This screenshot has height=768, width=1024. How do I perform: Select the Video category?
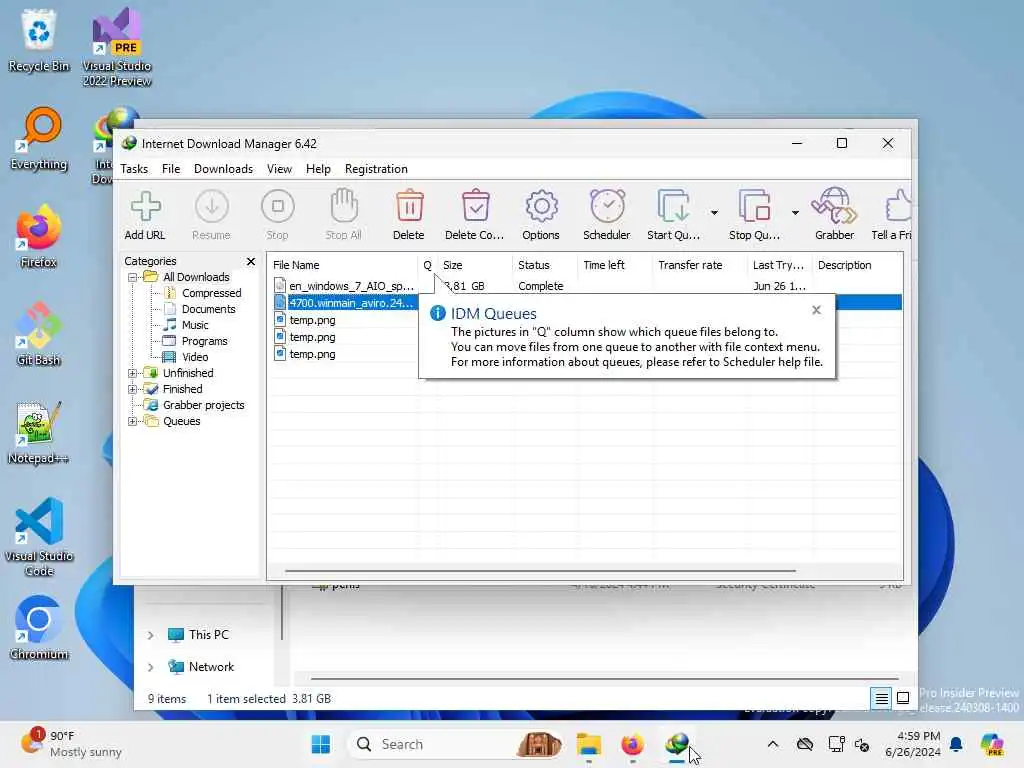pyautogui.click(x=195, y=357)
